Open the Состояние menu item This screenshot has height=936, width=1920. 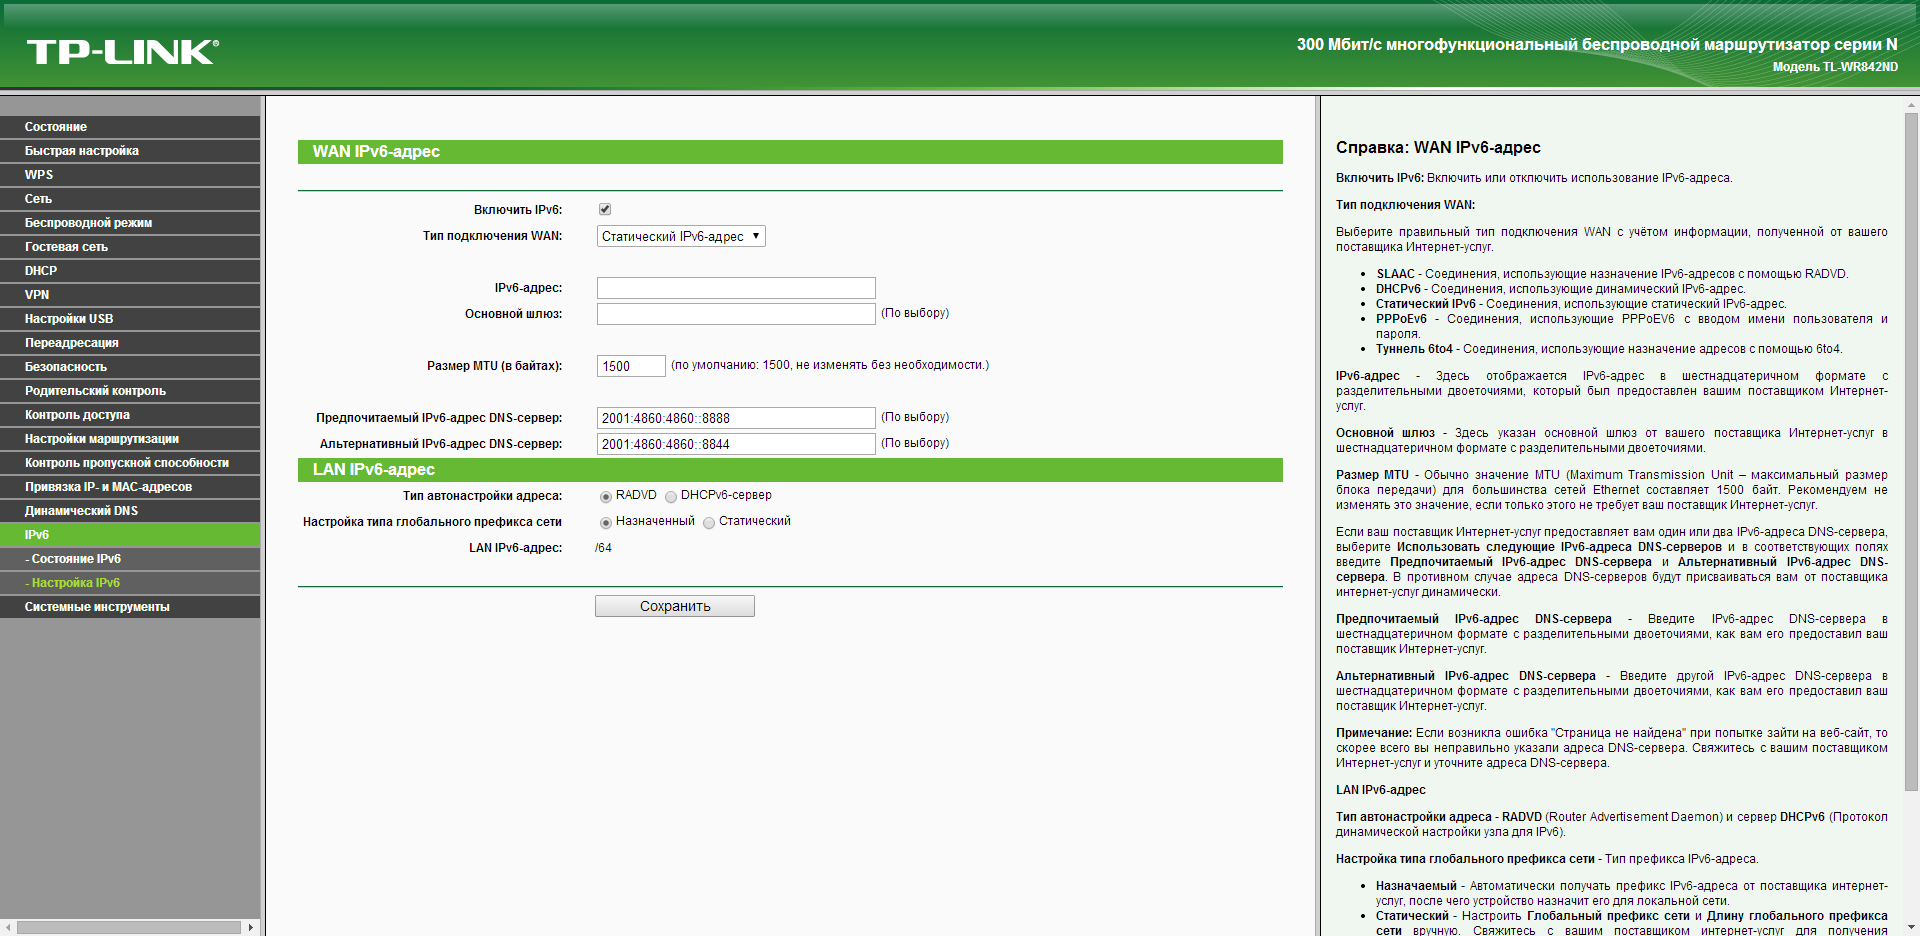click(130, 127)
